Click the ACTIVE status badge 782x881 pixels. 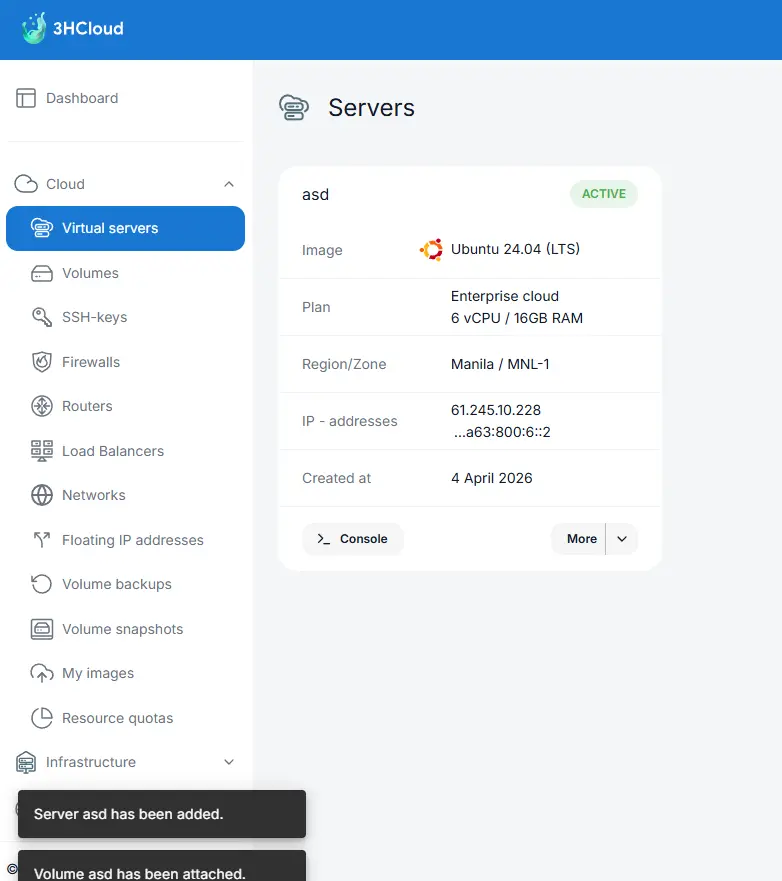[603, 194]
